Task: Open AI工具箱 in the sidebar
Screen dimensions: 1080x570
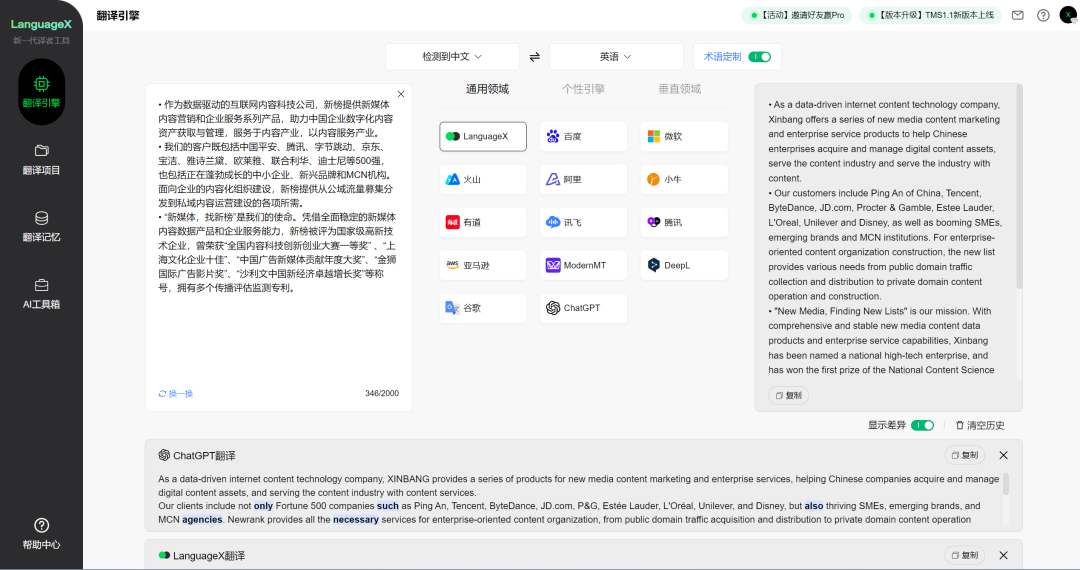Action: click(41, 293)
